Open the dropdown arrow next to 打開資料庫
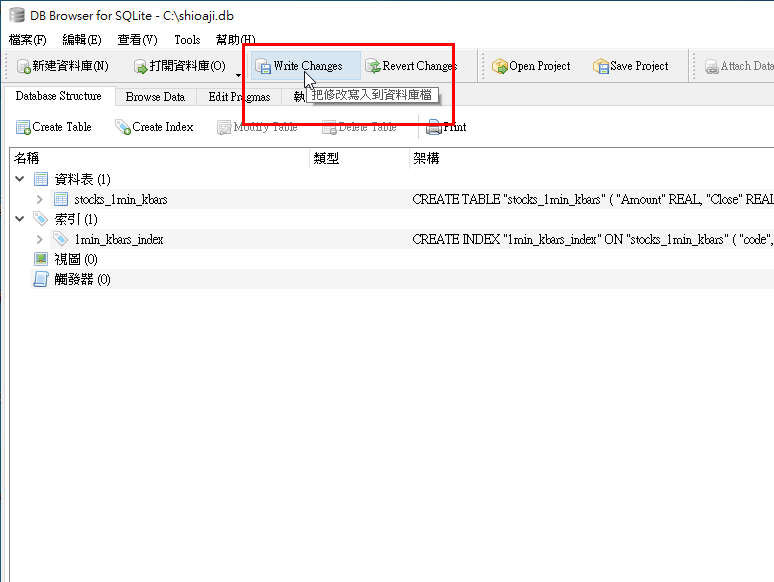 [x=238, y=75]
